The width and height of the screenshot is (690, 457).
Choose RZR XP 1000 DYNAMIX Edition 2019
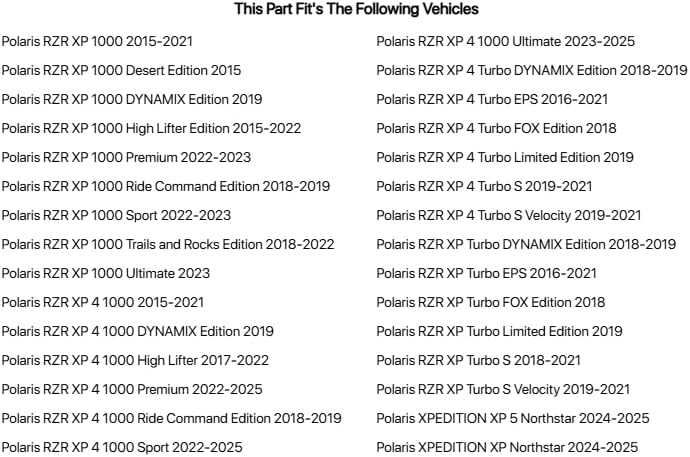(132, 99)
